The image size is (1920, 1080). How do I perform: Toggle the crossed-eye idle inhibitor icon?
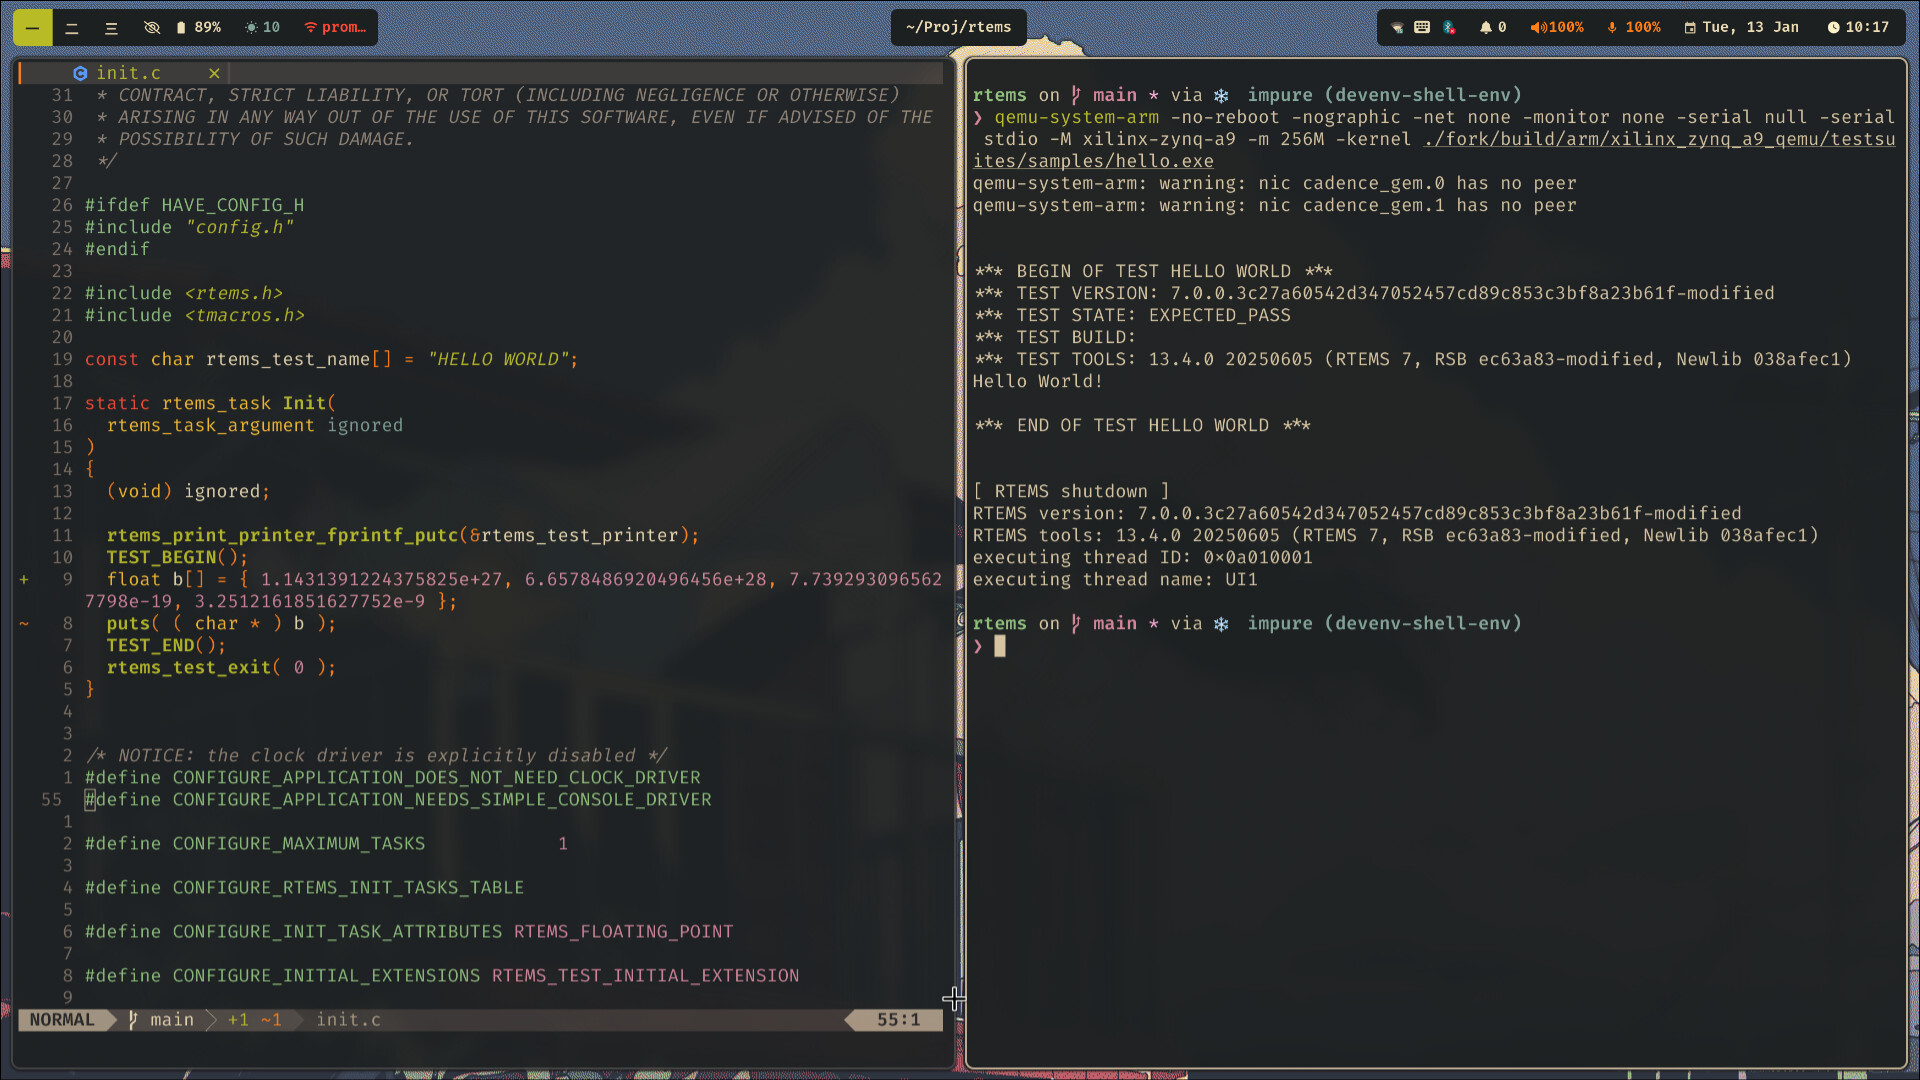[152, 27]
